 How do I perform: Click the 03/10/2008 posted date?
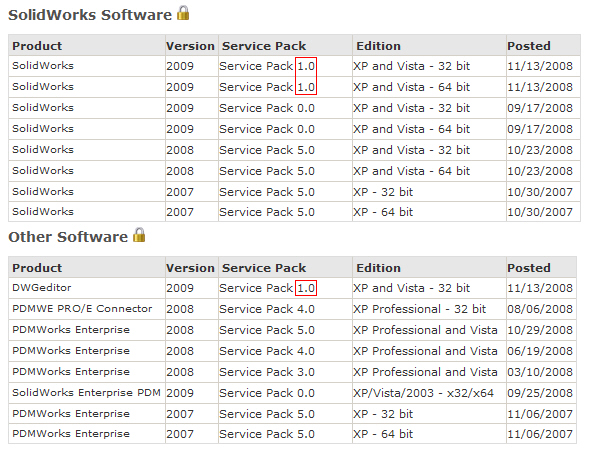coord(540,372)
